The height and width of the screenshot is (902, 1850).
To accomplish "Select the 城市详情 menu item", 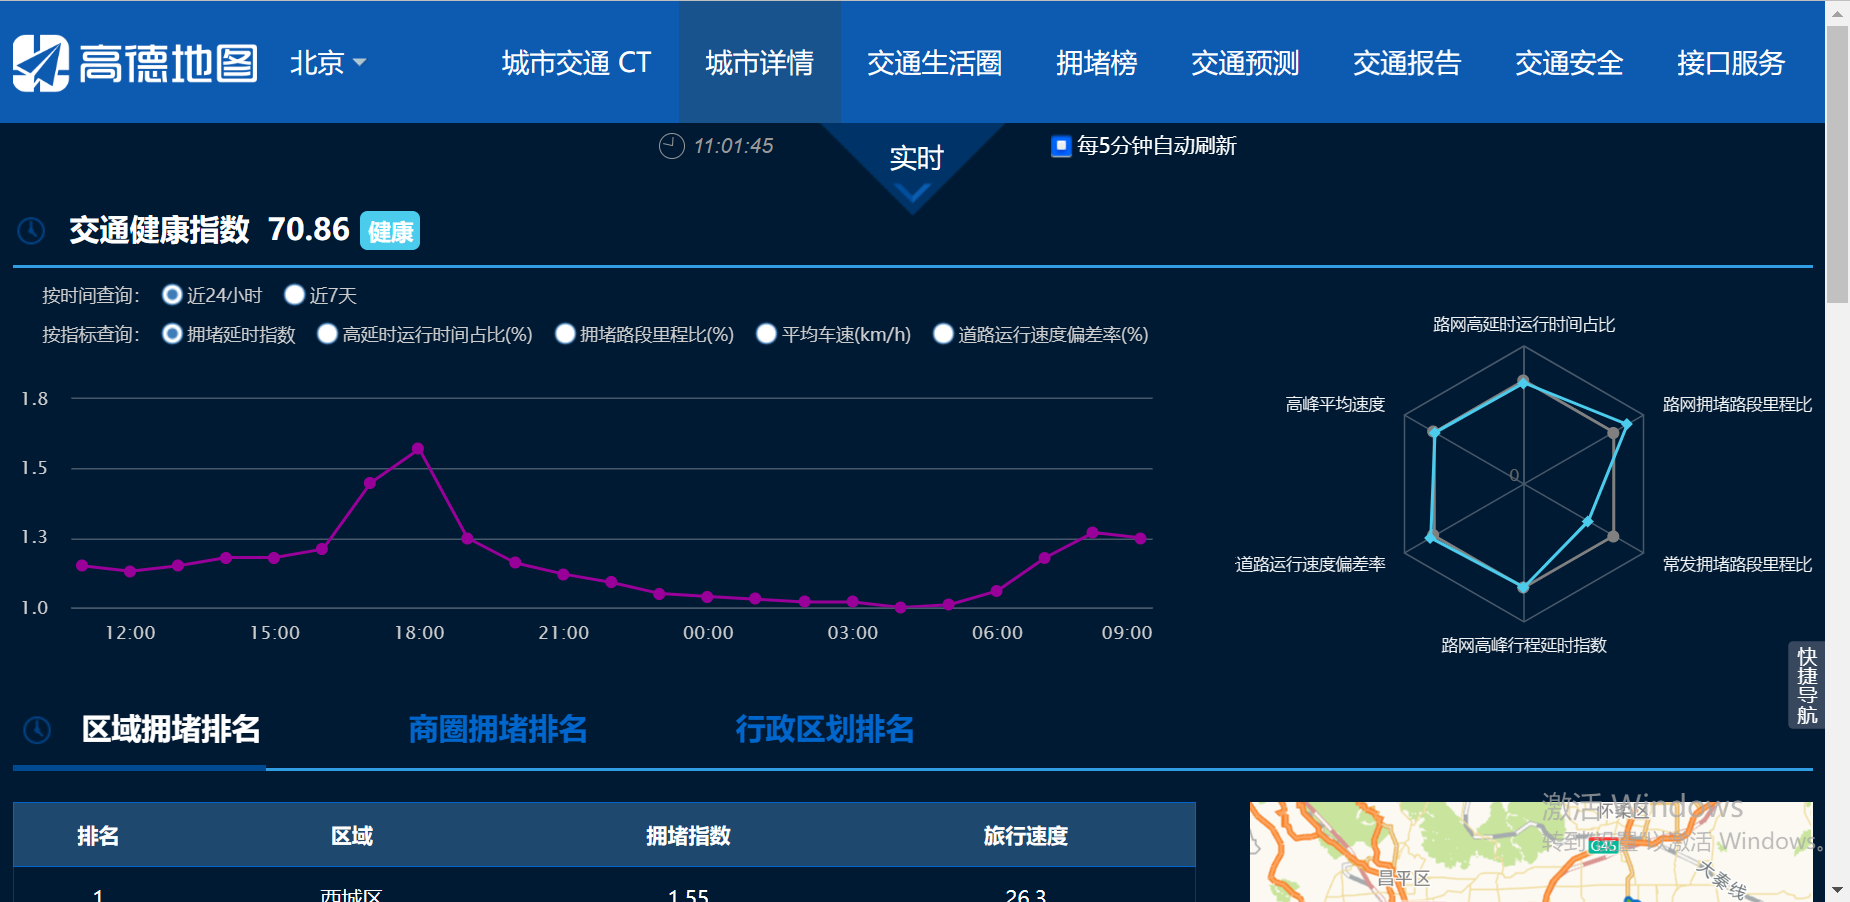I will (x=760, y=63).
